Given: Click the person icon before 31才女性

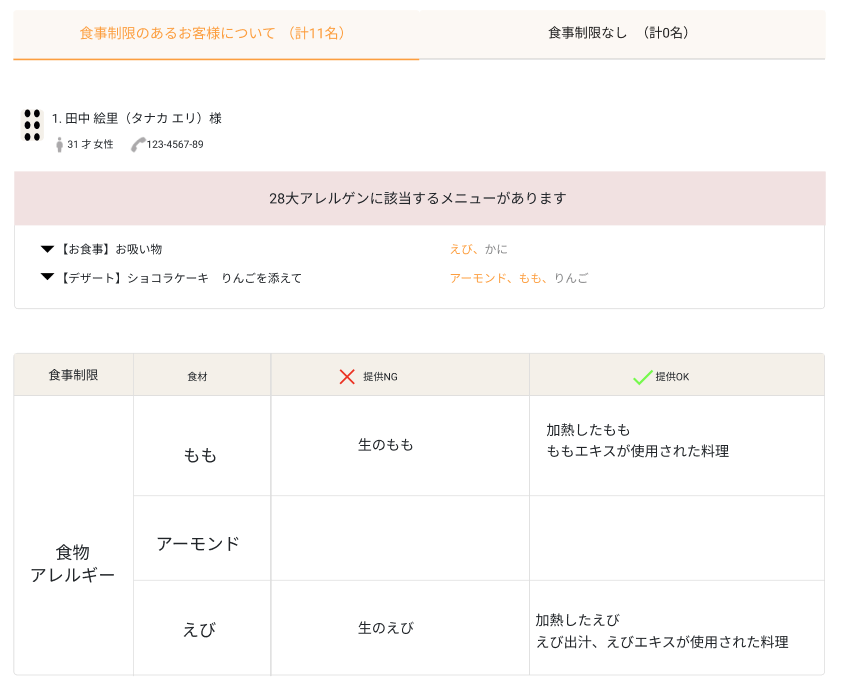Looking at the screenshot, I should (x=56, y=142).
